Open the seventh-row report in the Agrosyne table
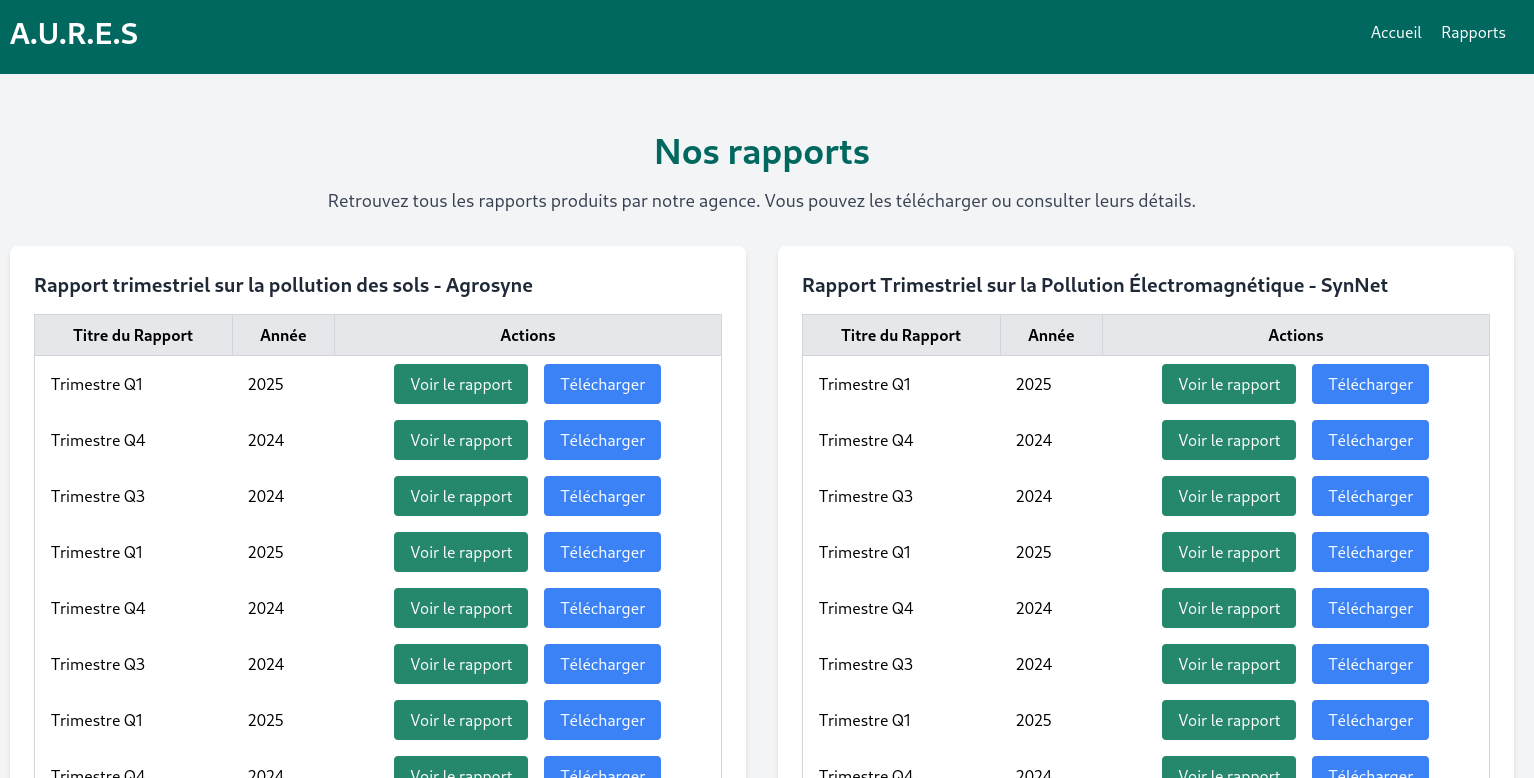This screenshot has height=778, width=1534. (460, 720)
